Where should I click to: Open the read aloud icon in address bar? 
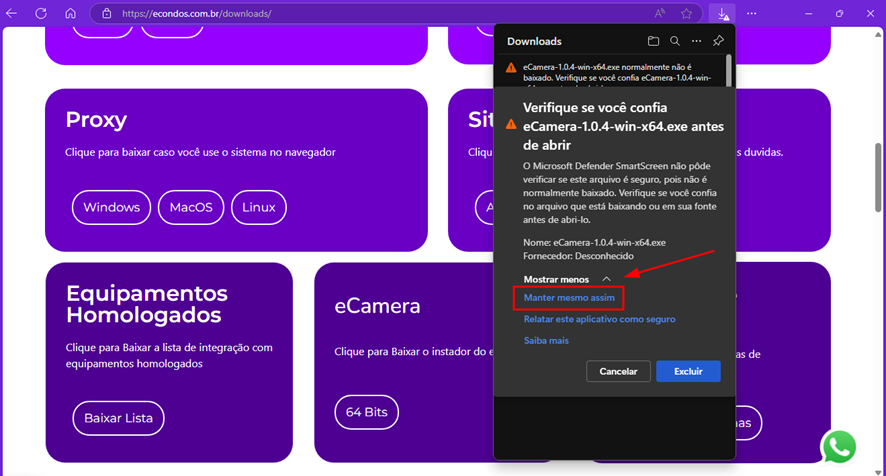click(x=659, y=13)
